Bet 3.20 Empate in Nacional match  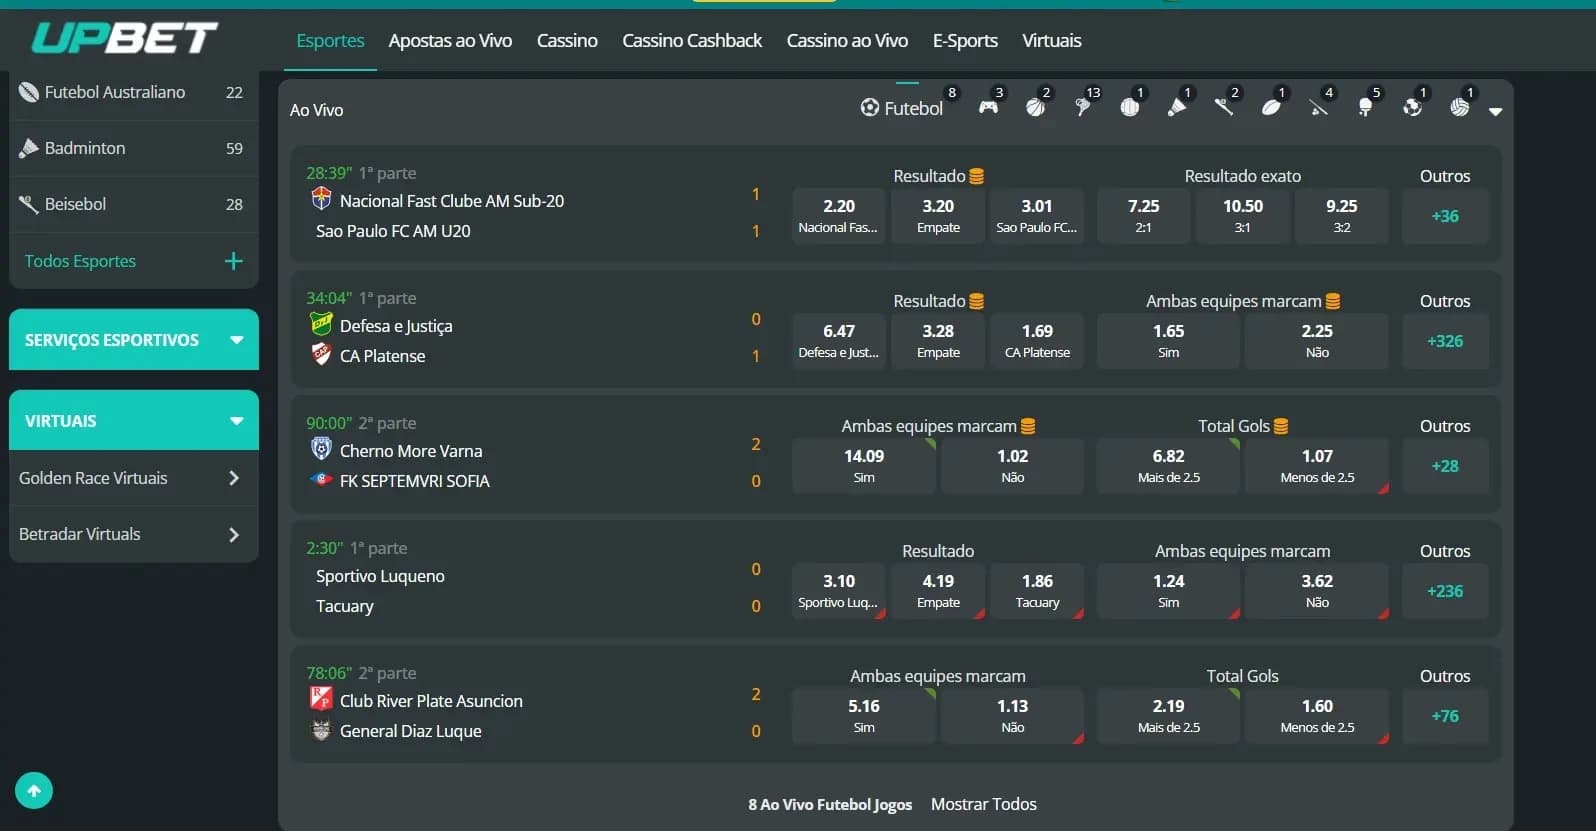click(x=938, y=216)
